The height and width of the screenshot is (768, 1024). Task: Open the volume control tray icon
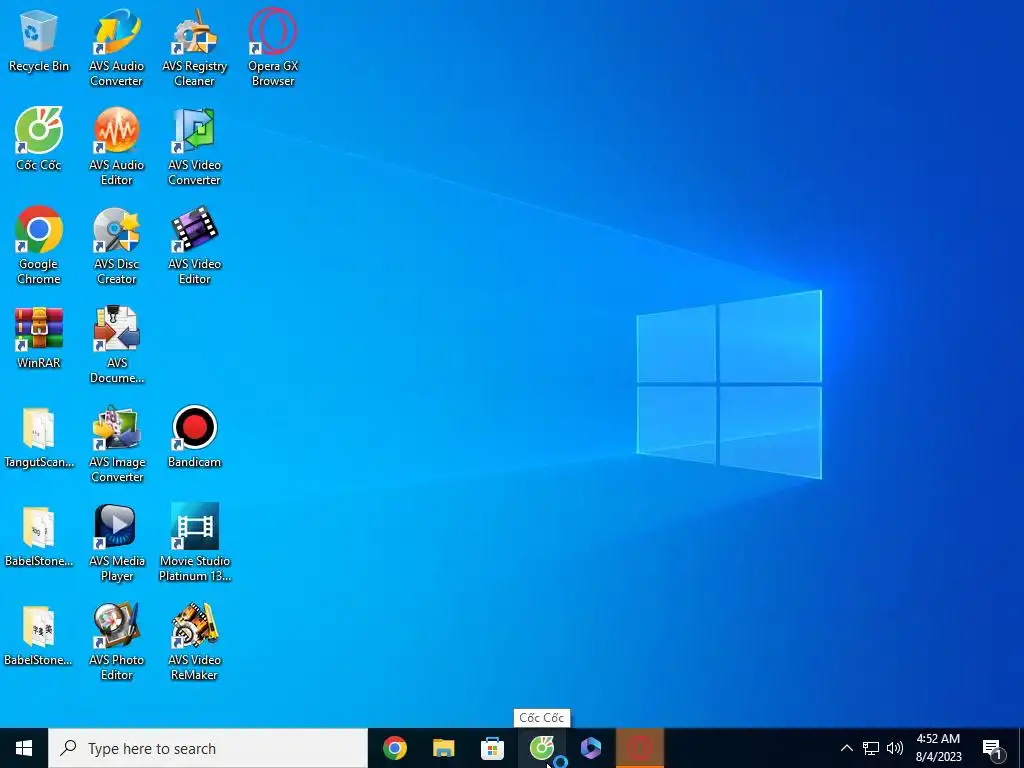[895, 748]
